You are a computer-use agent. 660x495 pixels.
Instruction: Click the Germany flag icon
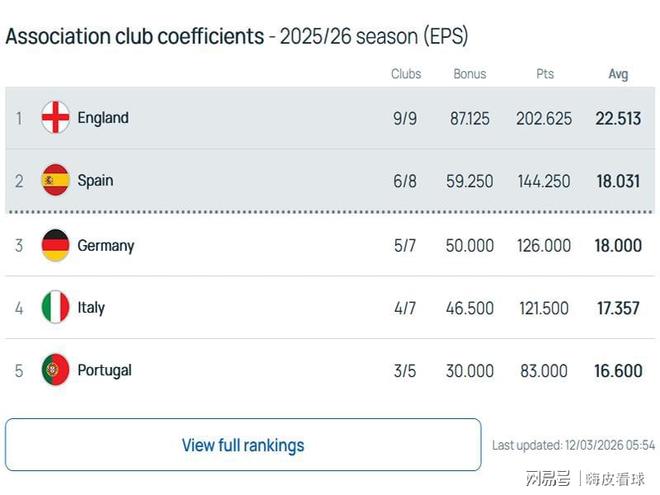tap(55, 245)
